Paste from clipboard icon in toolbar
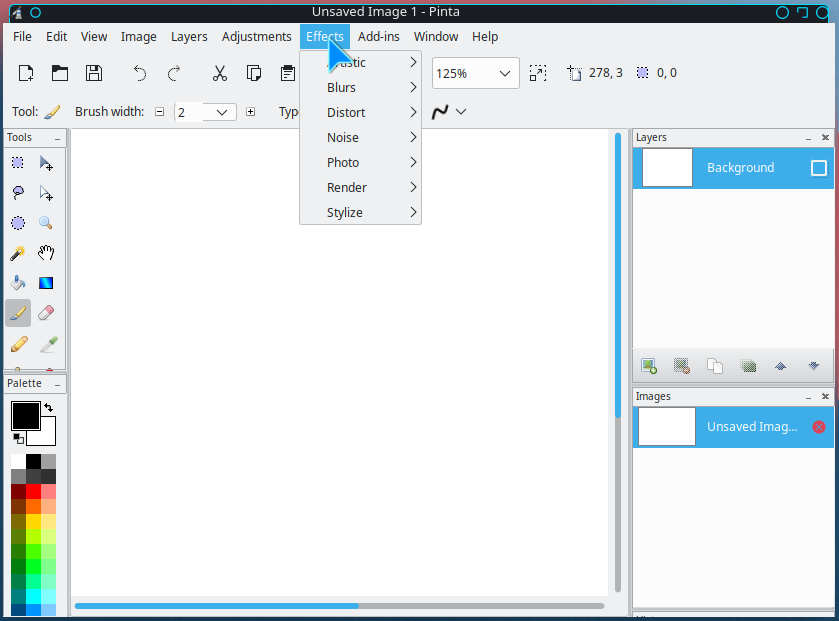This screenshot has width=839, height=621. point(288,73)
